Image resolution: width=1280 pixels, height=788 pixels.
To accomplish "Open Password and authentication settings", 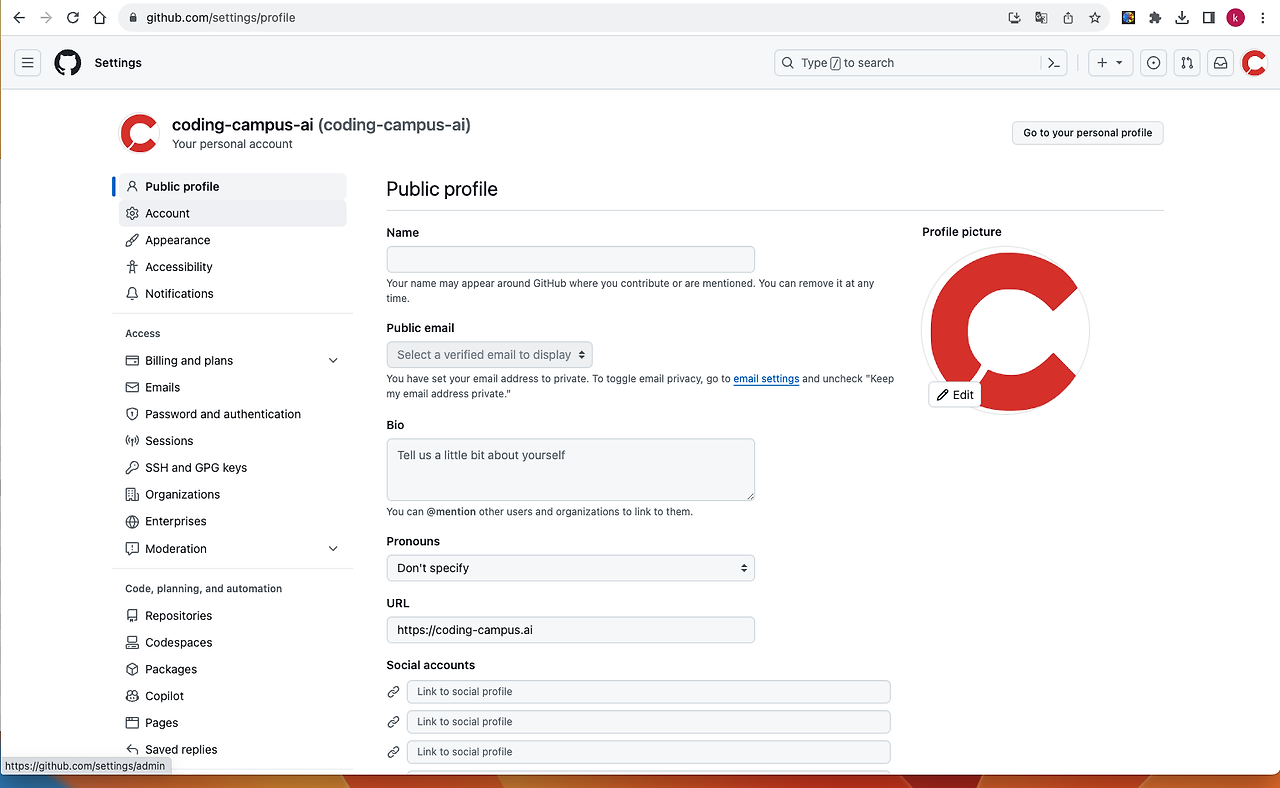I will [x=233, y=414].
